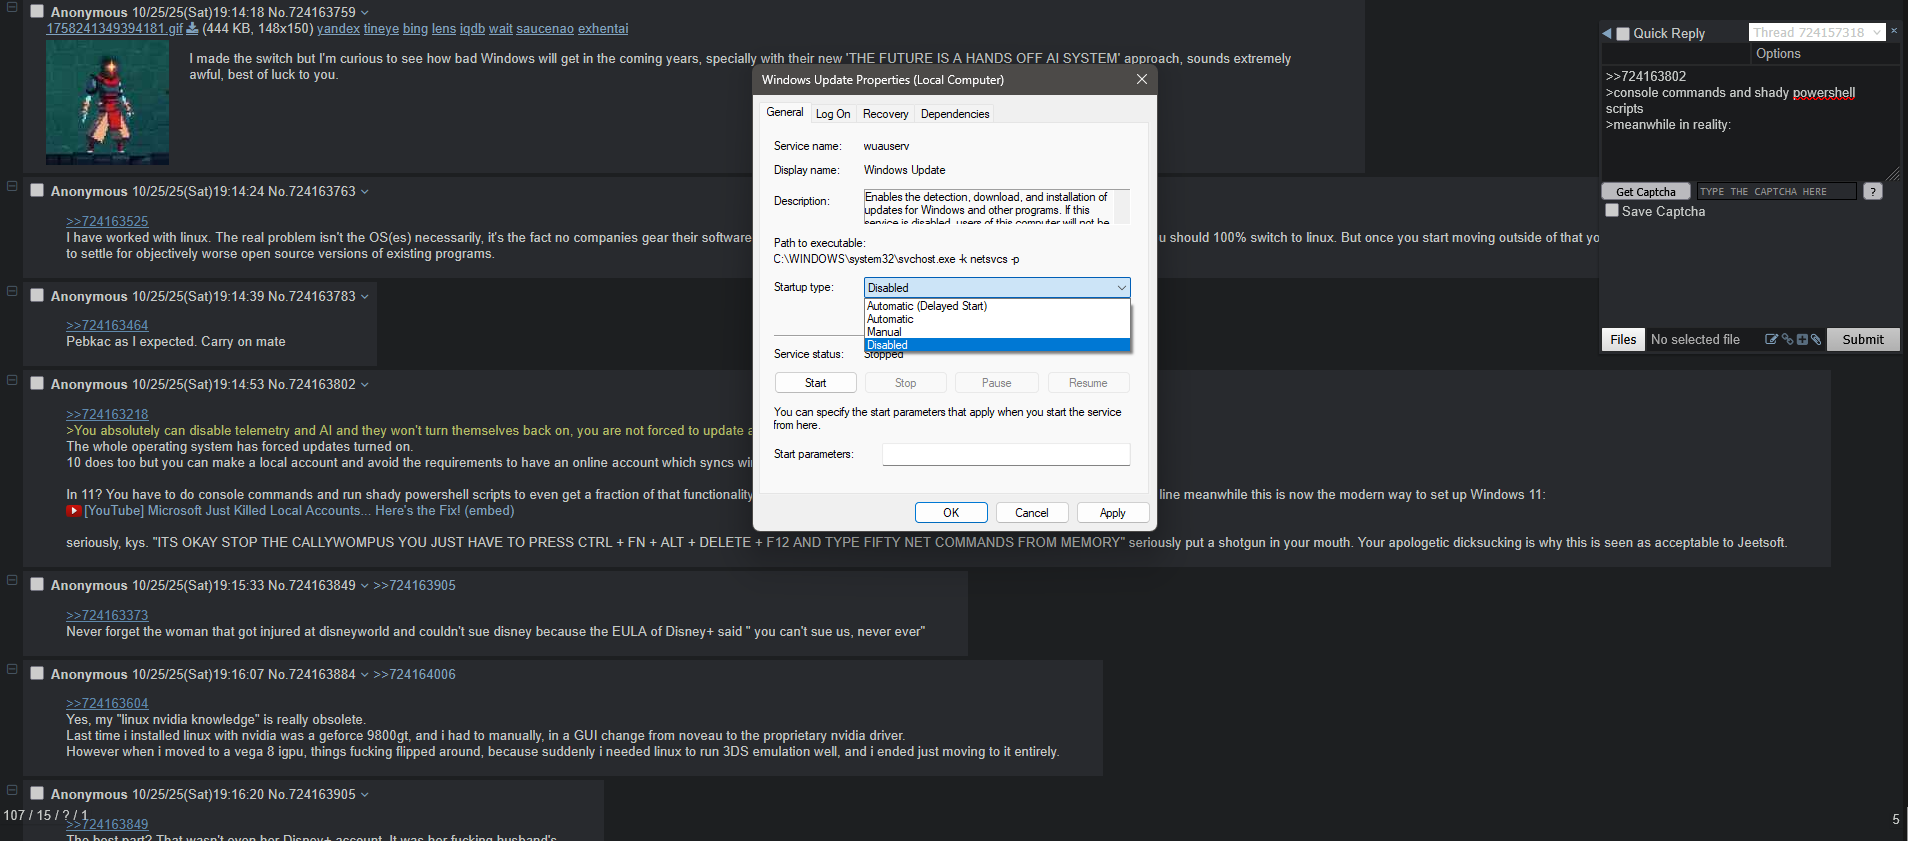
Task: Close the Windows Update Properties dialog
Action: [x=1142, y=79]
